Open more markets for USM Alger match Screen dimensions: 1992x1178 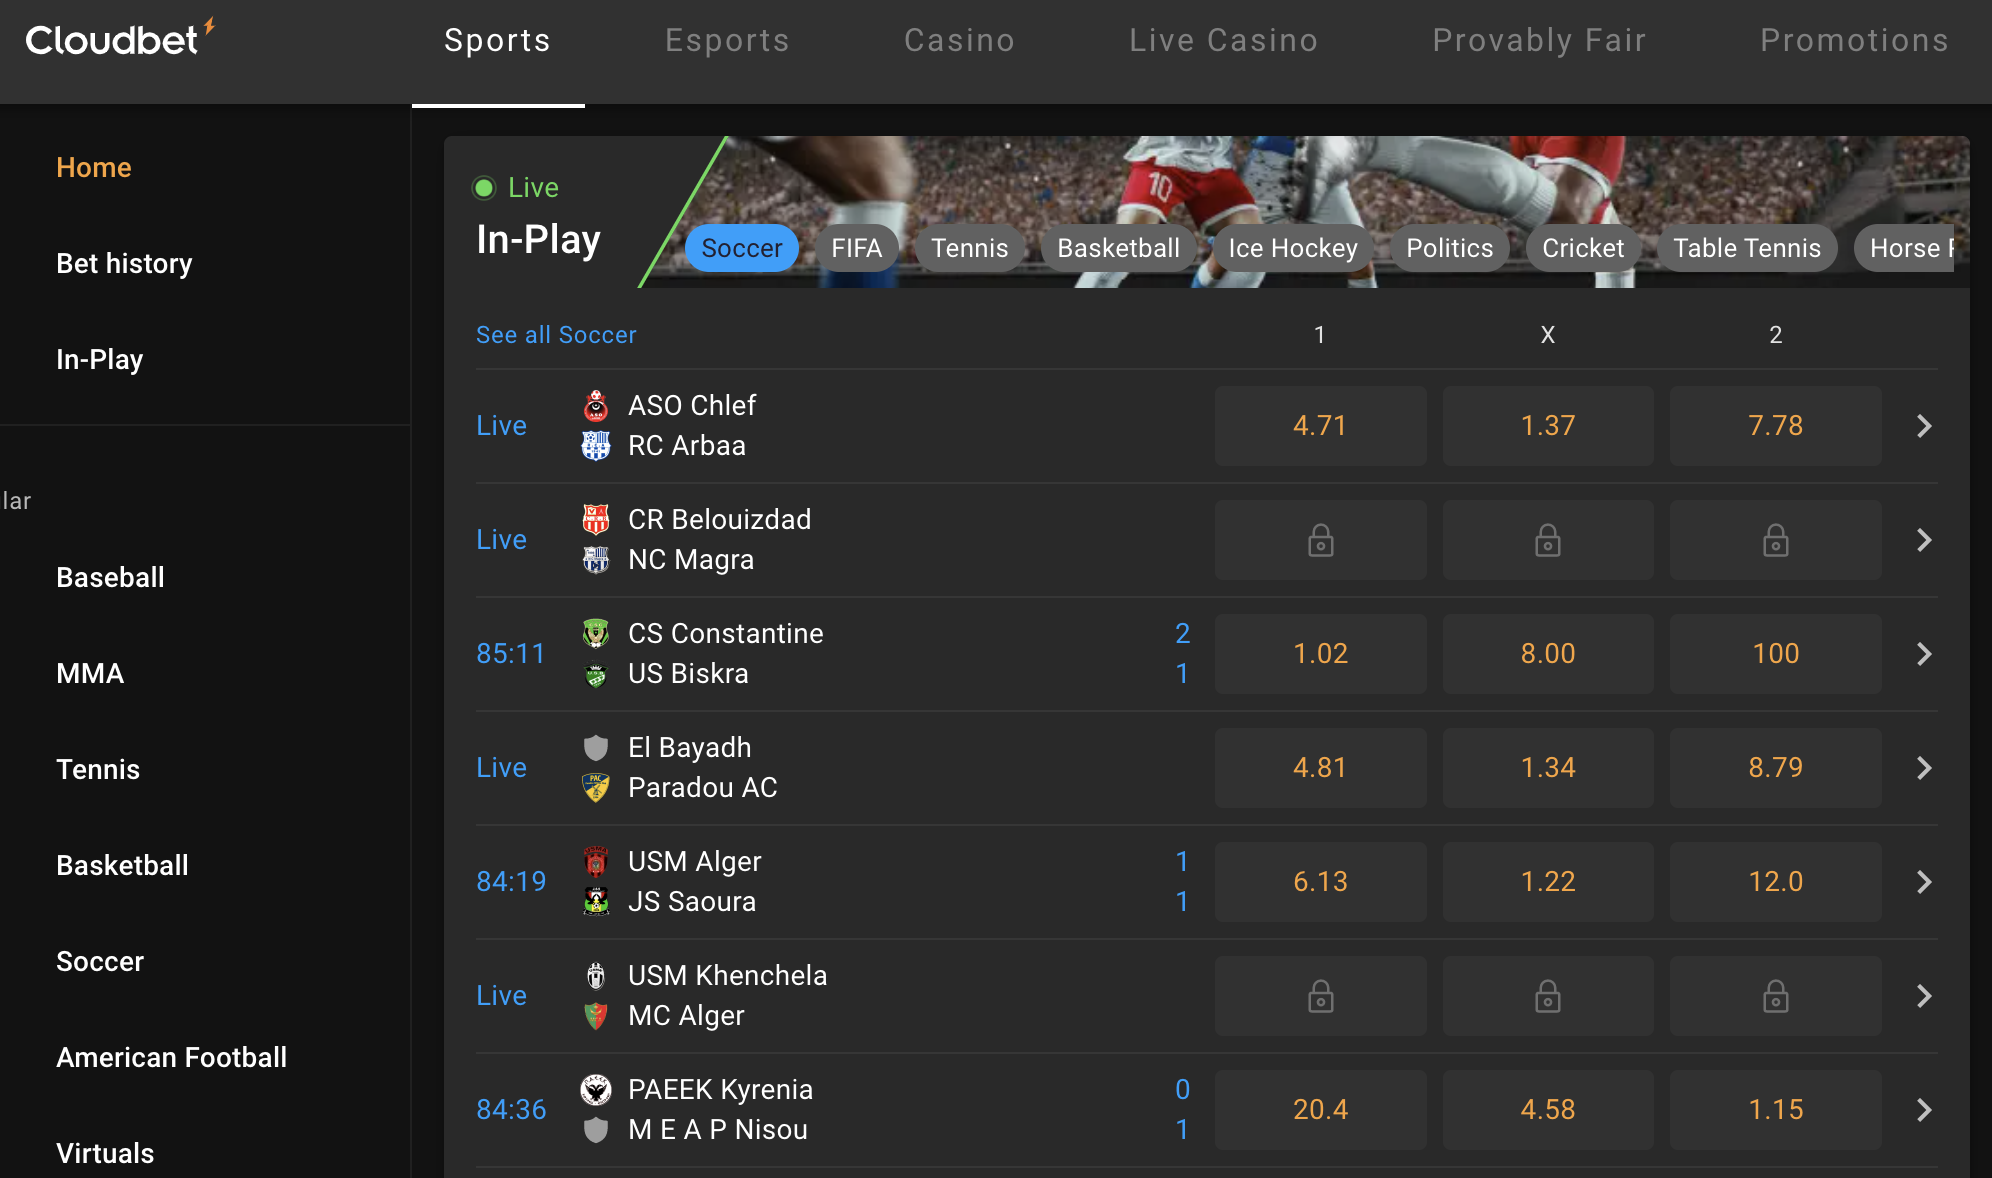[x=1924, y=882]
